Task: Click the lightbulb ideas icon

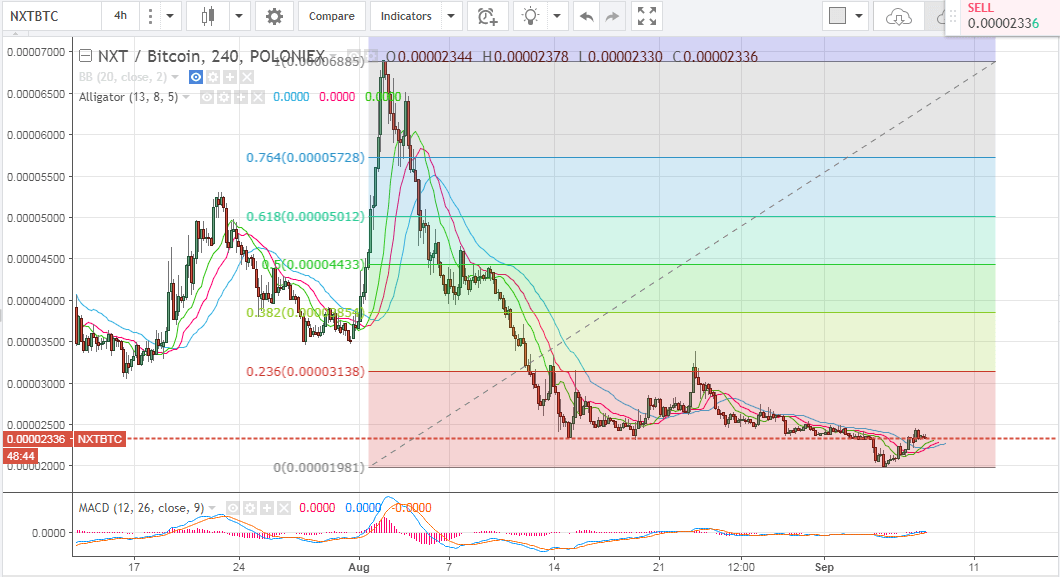Action: coord(531,16)
